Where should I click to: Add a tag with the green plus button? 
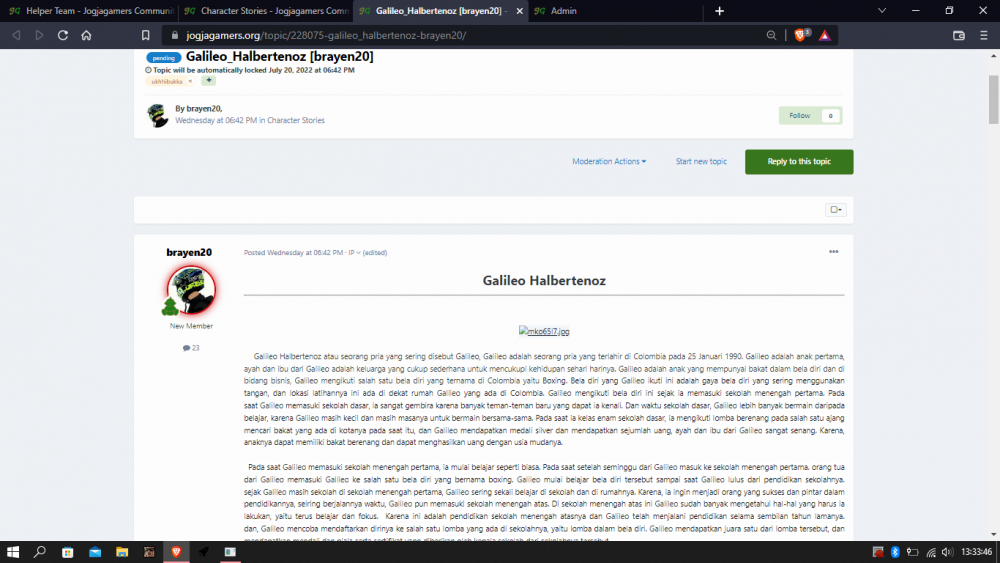point(209,80)
